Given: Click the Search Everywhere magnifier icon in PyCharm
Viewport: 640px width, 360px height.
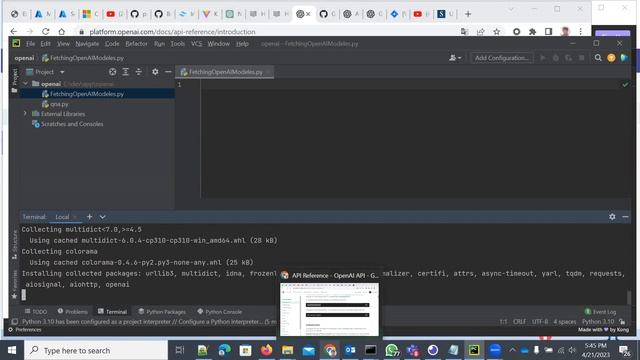Looking at the screenshot, I should pyautogui.click(x=598, y=58).
